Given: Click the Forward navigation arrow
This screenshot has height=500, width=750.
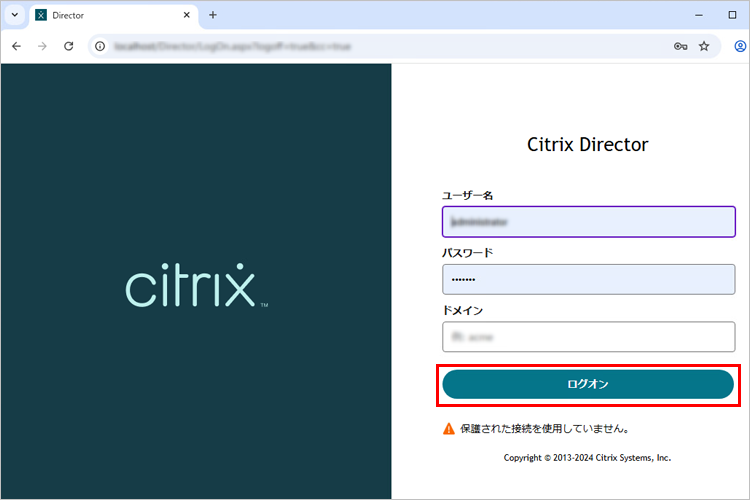Looking at the screenshot, I should click(x=42, y=46).
